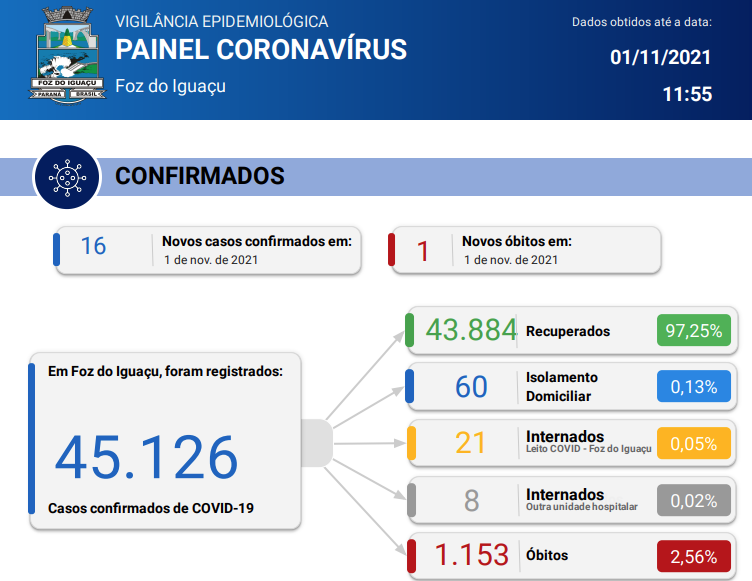Image resolution: width=752 pixels, height=581 pixels.
Task: Click the CONFIRMADOS section heading
Action: click(x=200, y=176)
